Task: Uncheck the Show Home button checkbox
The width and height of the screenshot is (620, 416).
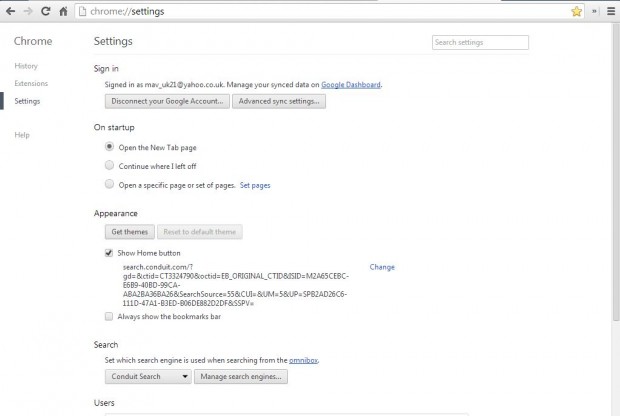Action: tap(109, 253)
